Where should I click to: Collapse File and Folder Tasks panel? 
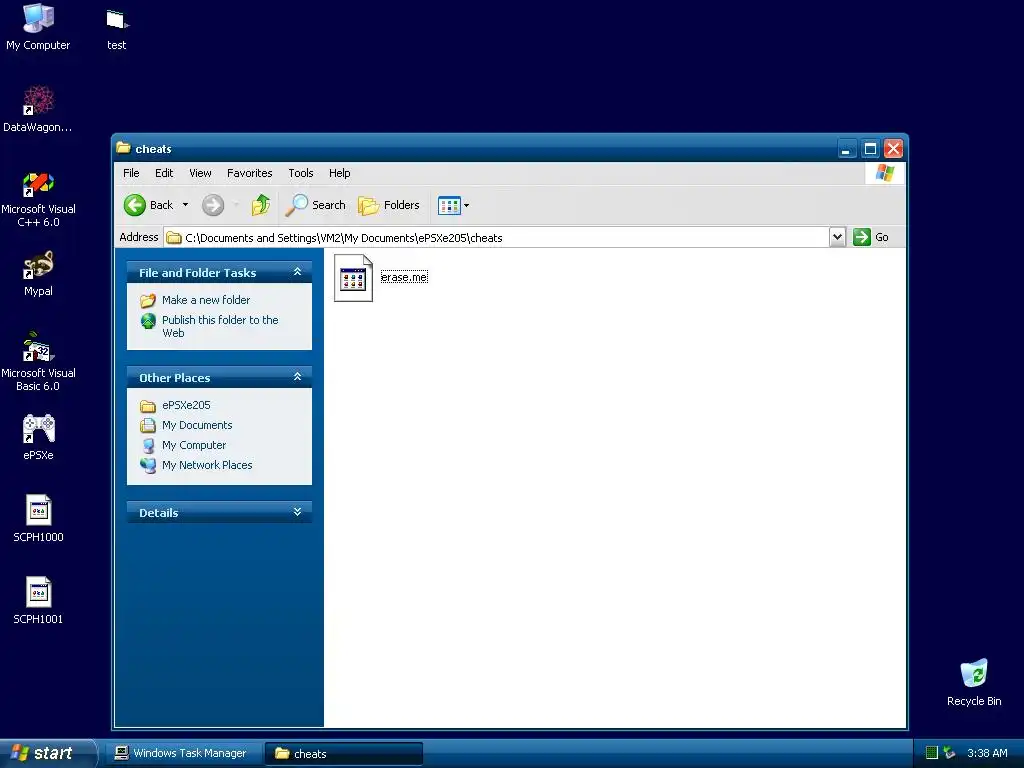pos(297,272)
